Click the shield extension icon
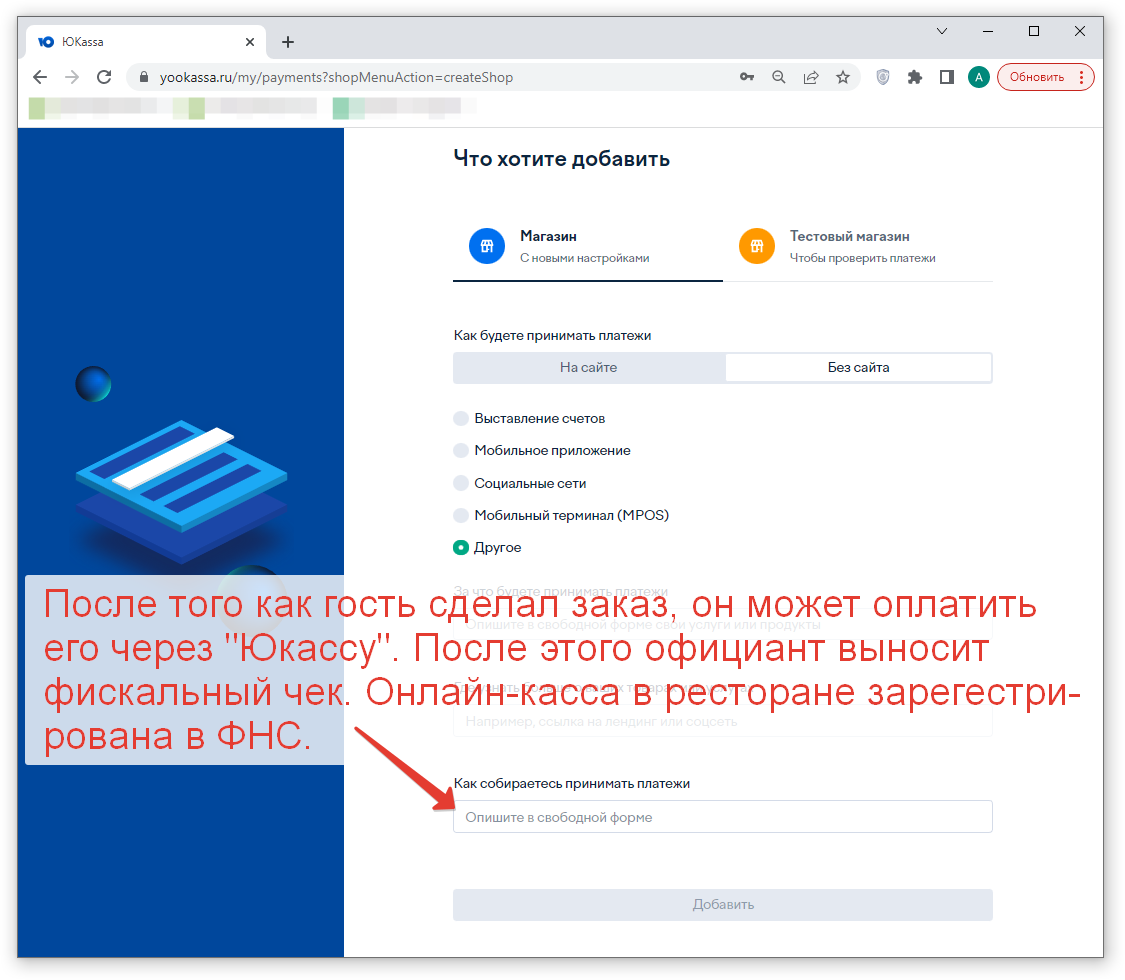The height and width of the screenshot is (980, 1125). [x=883, y=77]
